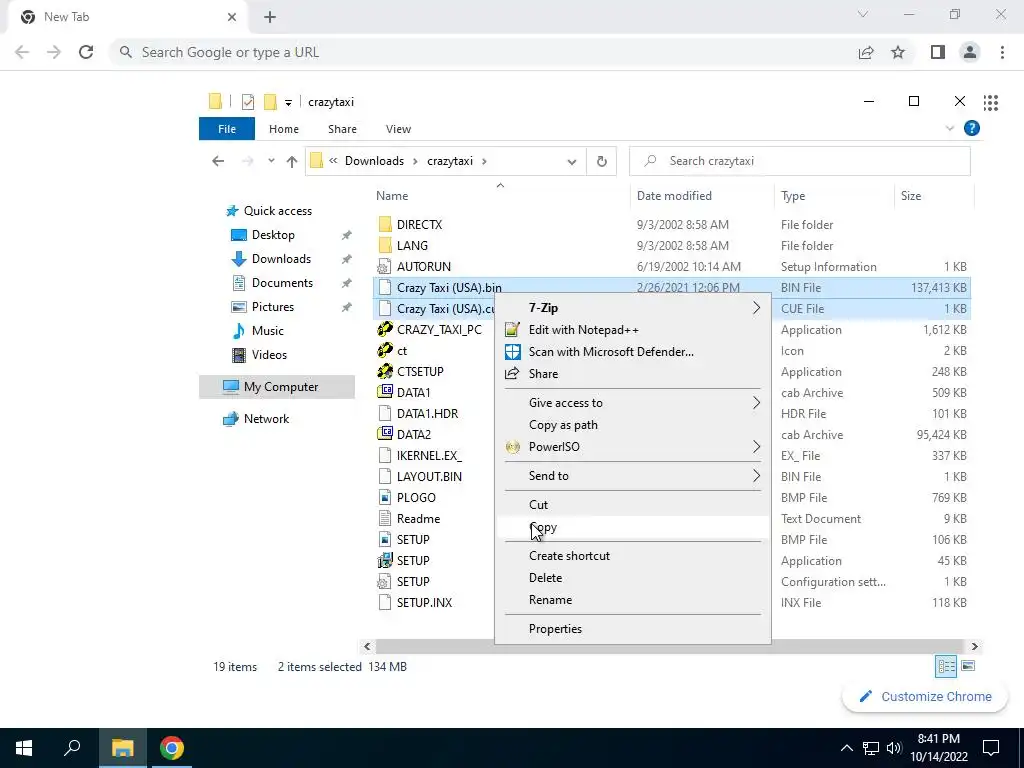
Task: Expand the Send to submenu
Action: pos(633,476)
